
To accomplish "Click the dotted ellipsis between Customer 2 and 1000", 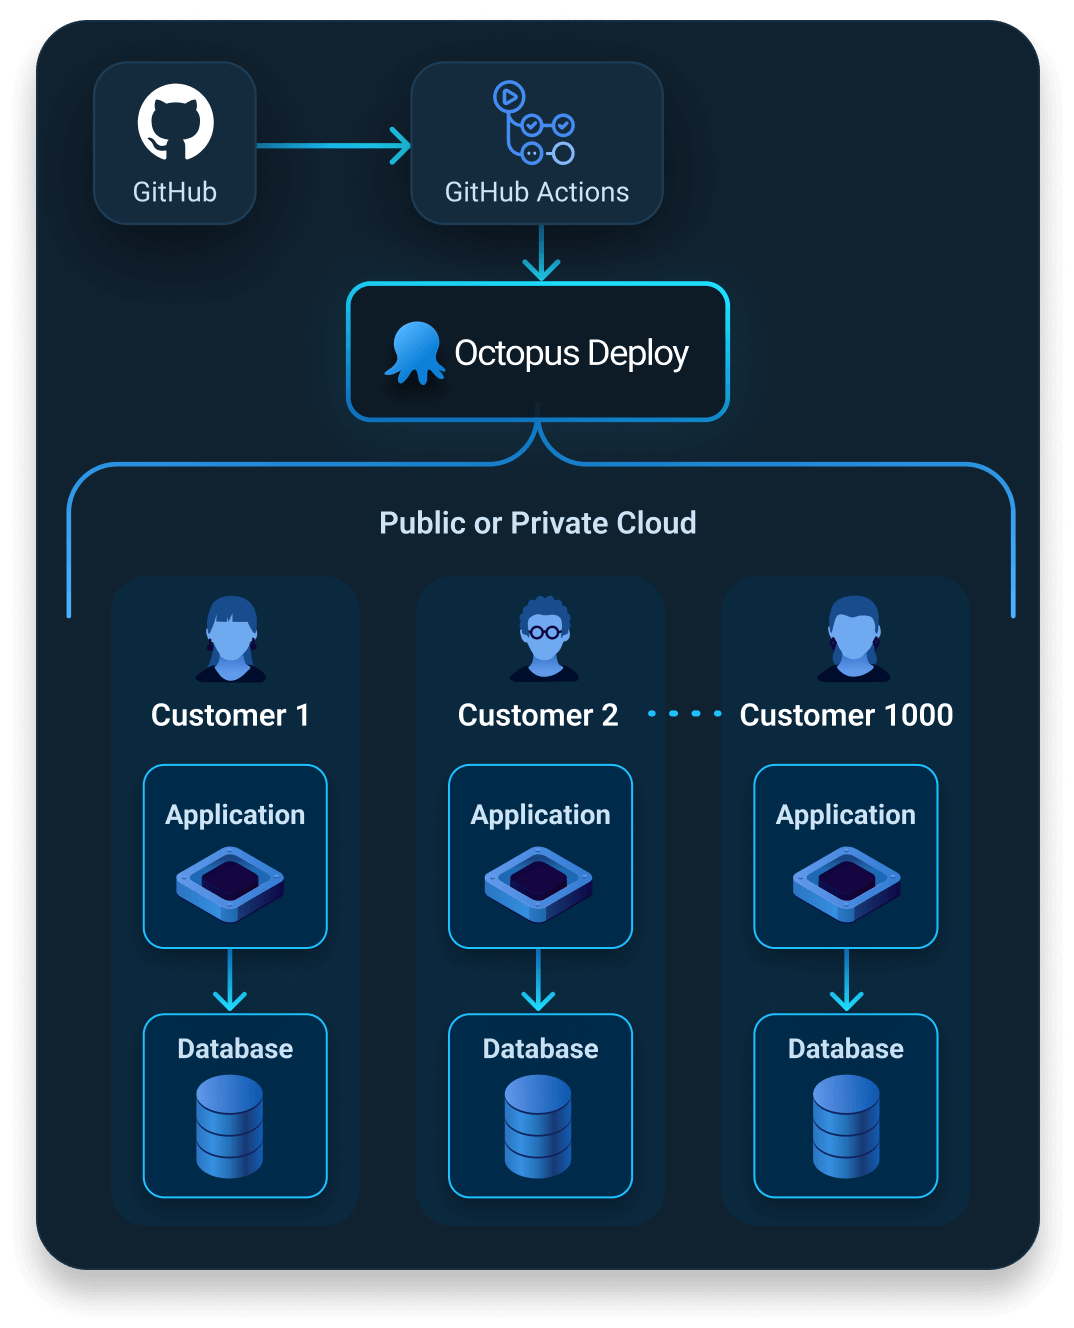I will click(x=685, y=714).
